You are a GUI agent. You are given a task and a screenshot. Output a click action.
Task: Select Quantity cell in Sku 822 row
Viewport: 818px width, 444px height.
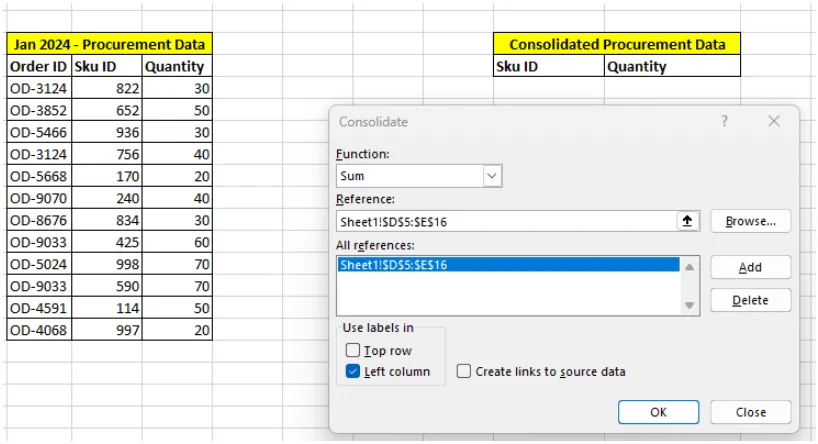tap(177, 88)
